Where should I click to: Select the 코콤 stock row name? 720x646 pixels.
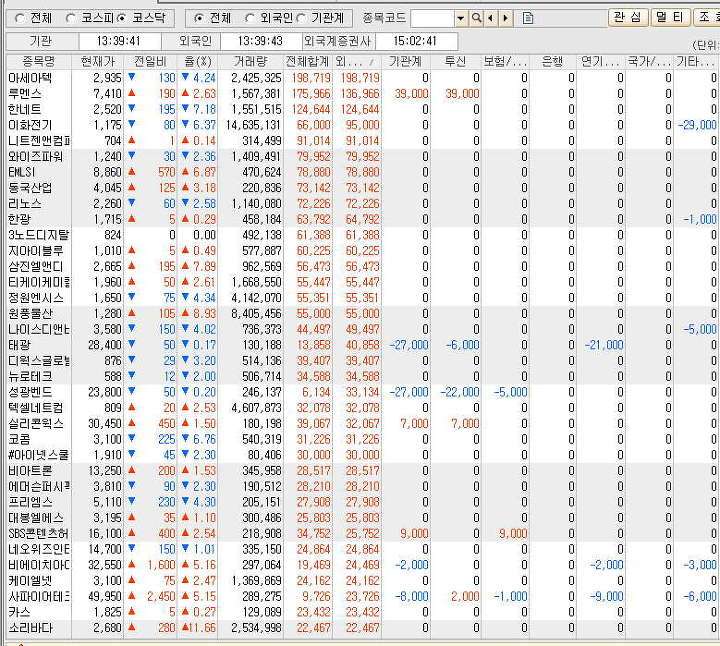19,439
